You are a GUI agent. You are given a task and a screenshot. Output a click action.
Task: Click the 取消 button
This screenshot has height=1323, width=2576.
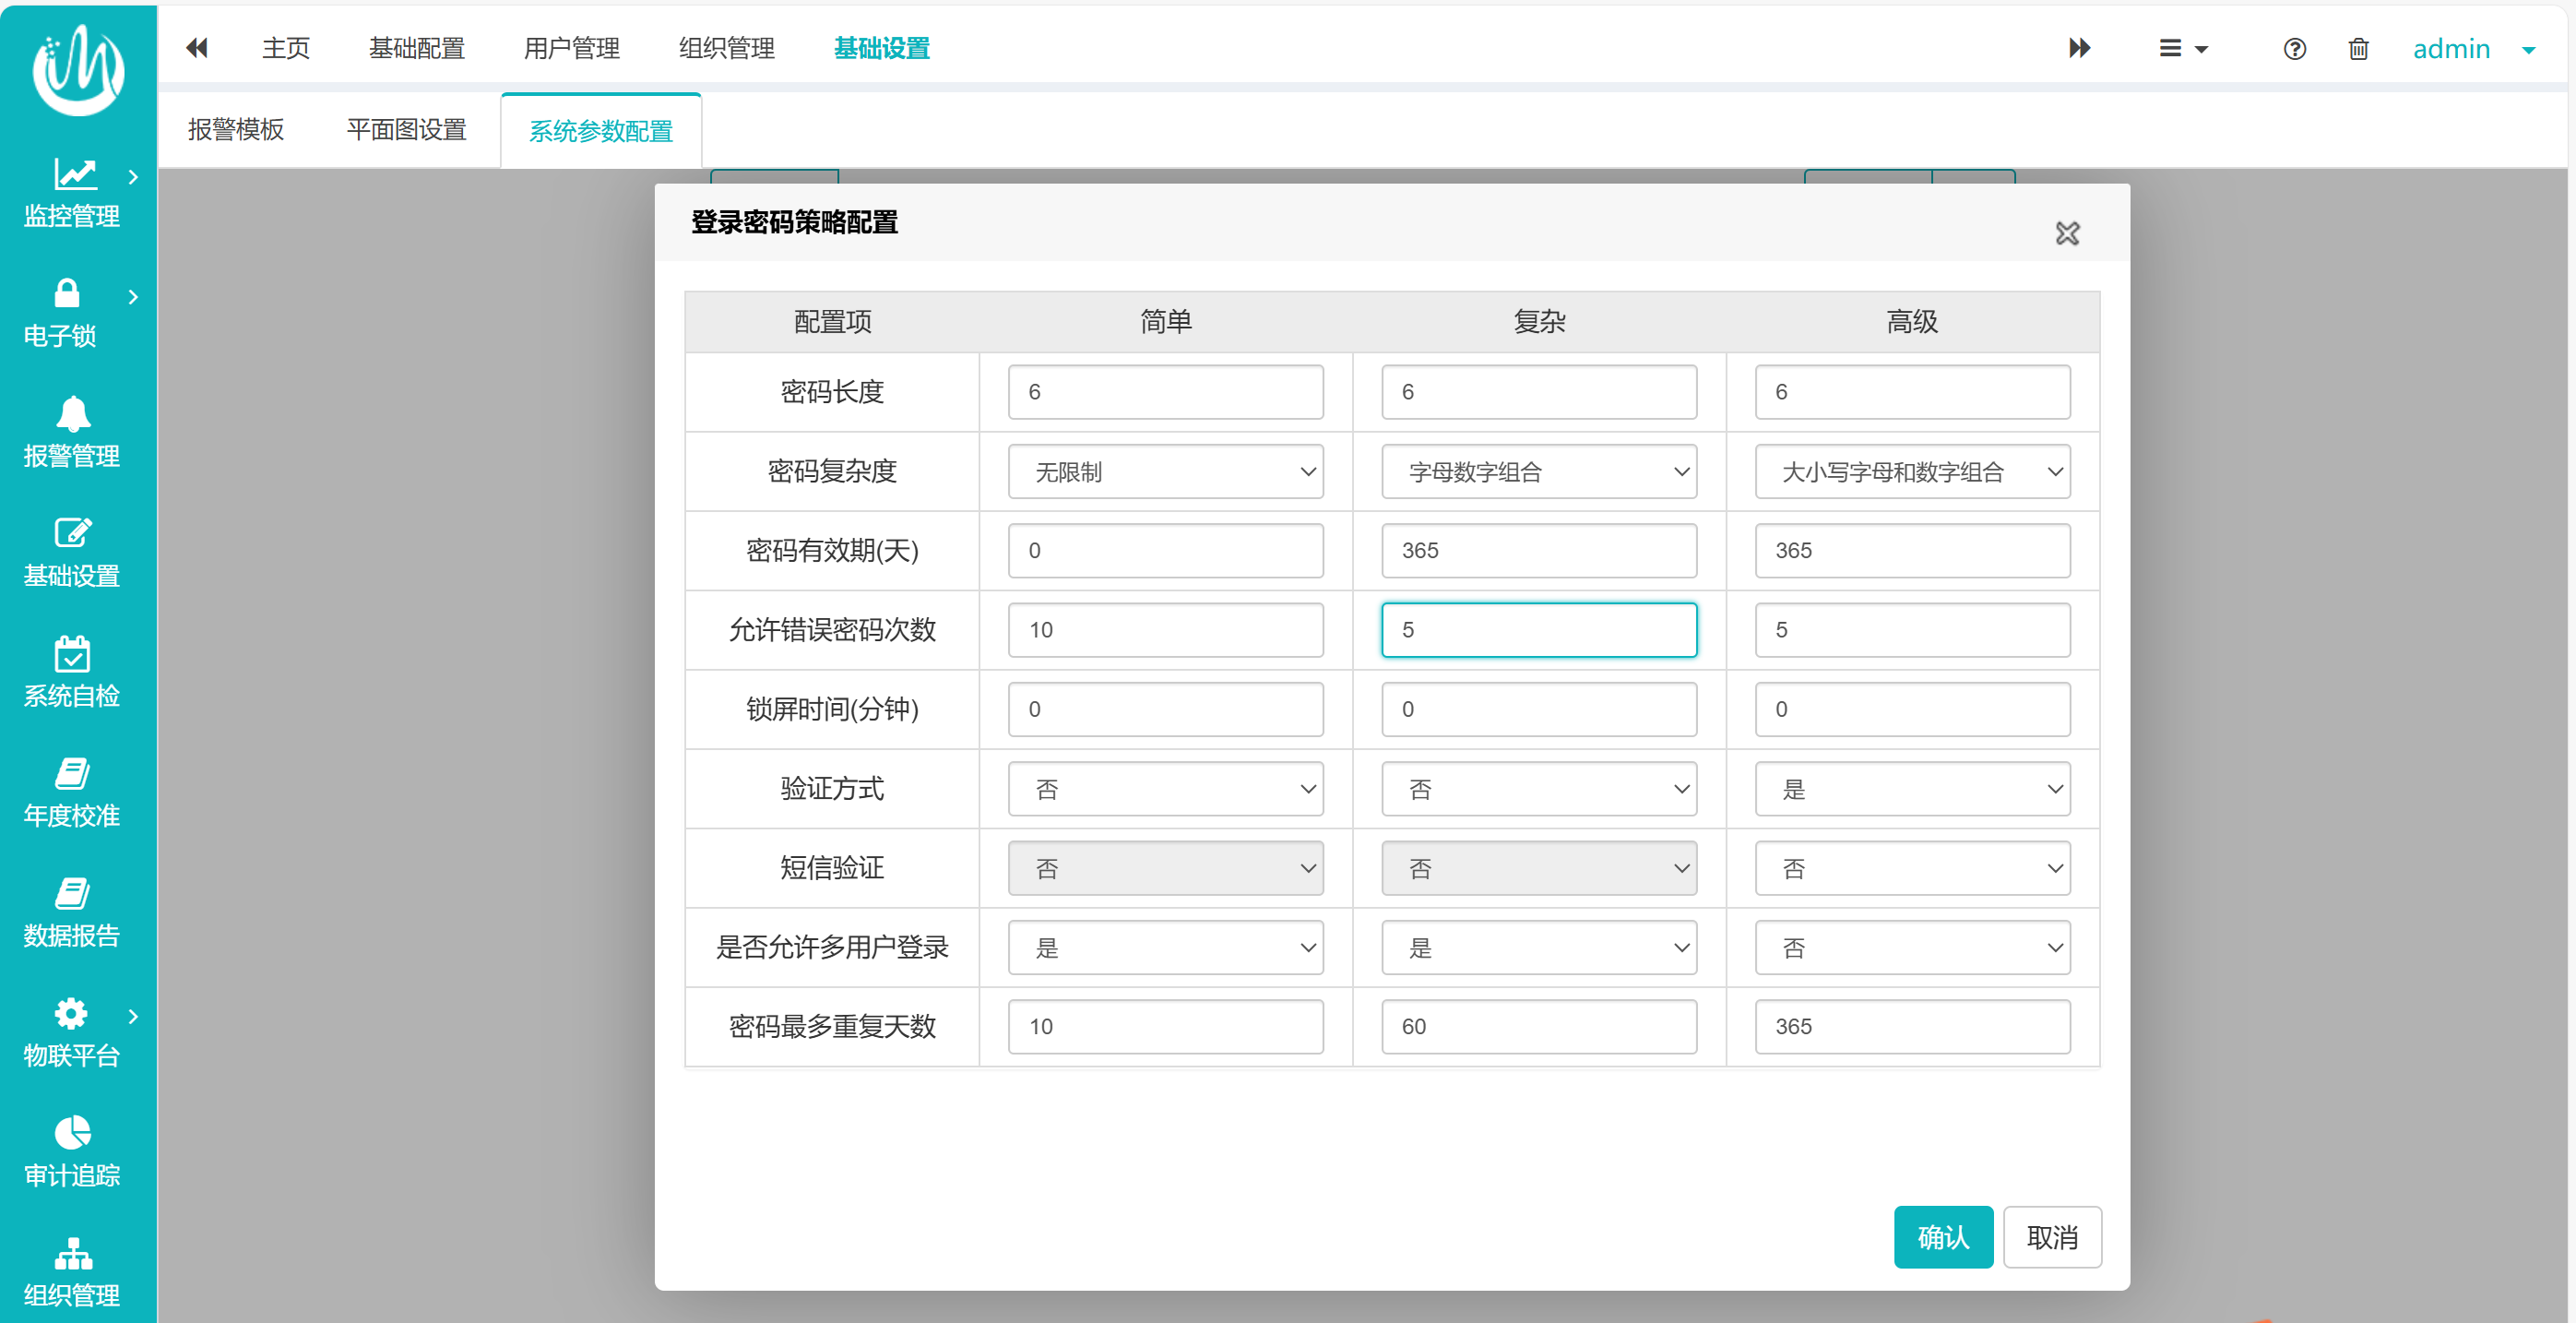click(2051, 1237)
